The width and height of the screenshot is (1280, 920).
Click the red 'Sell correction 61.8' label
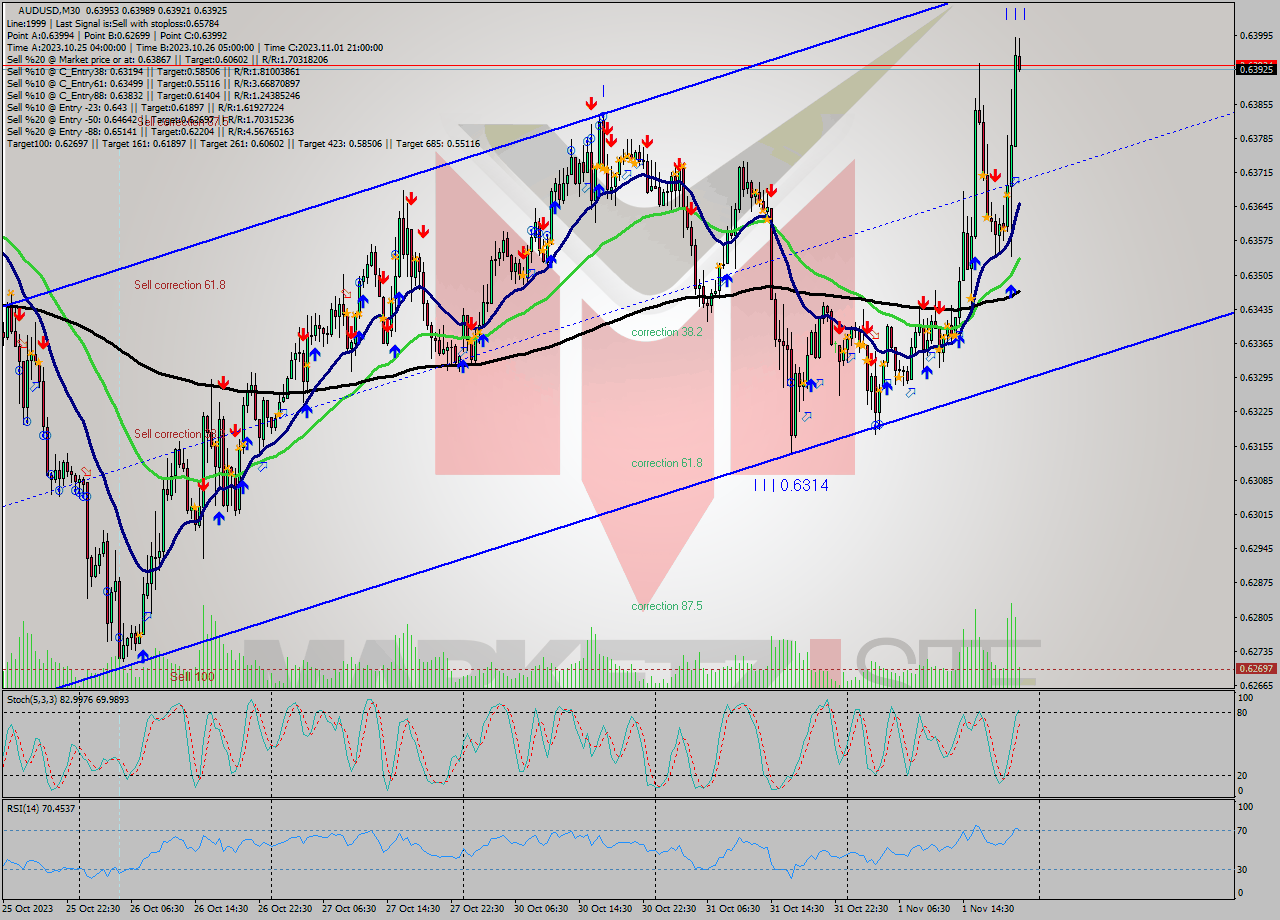[x=180, y=285]
